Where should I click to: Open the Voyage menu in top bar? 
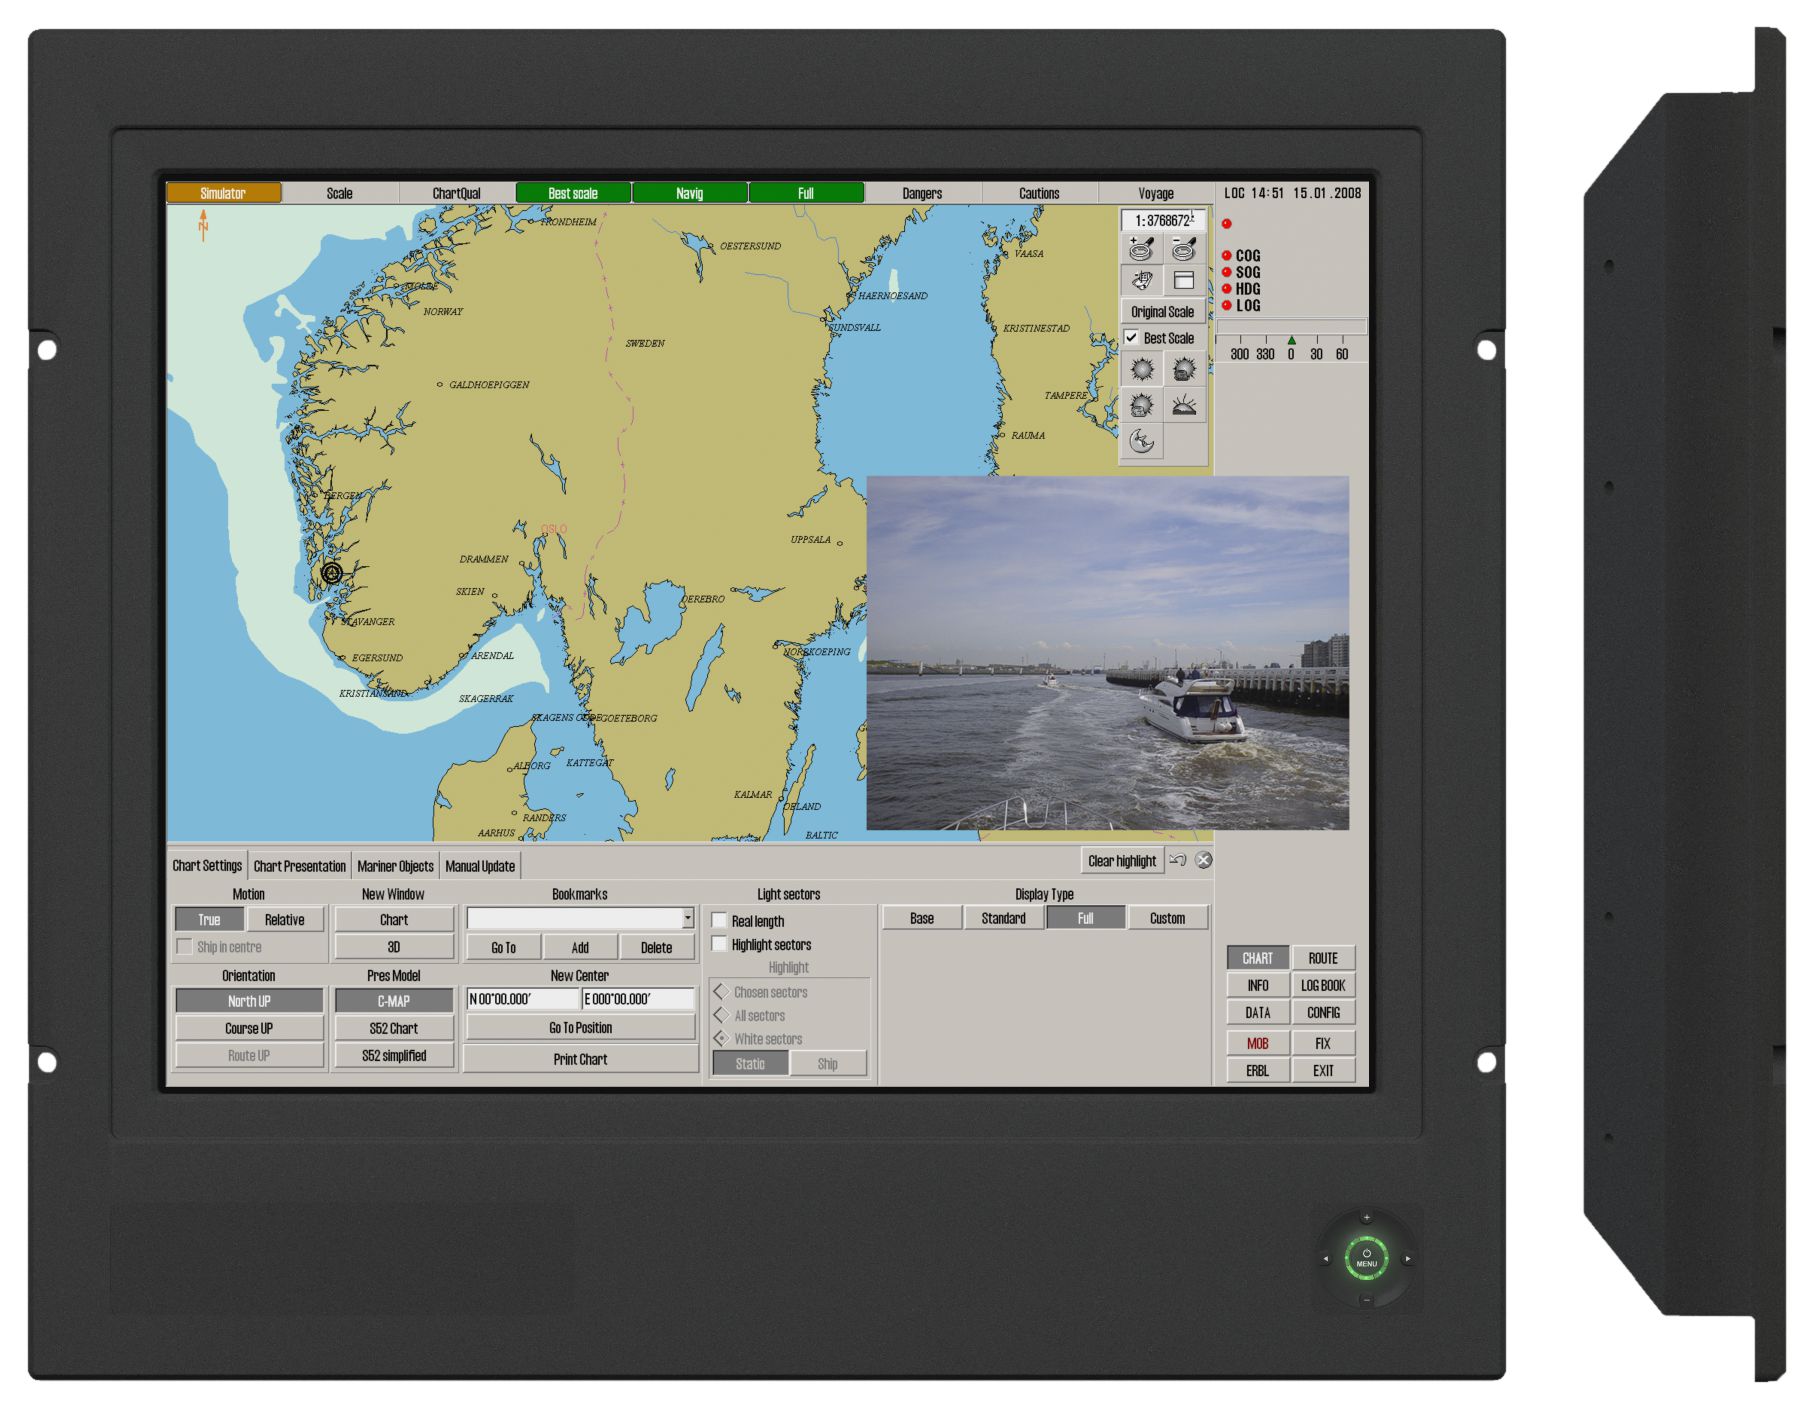pyautogui.click(x=1155, y=193)
